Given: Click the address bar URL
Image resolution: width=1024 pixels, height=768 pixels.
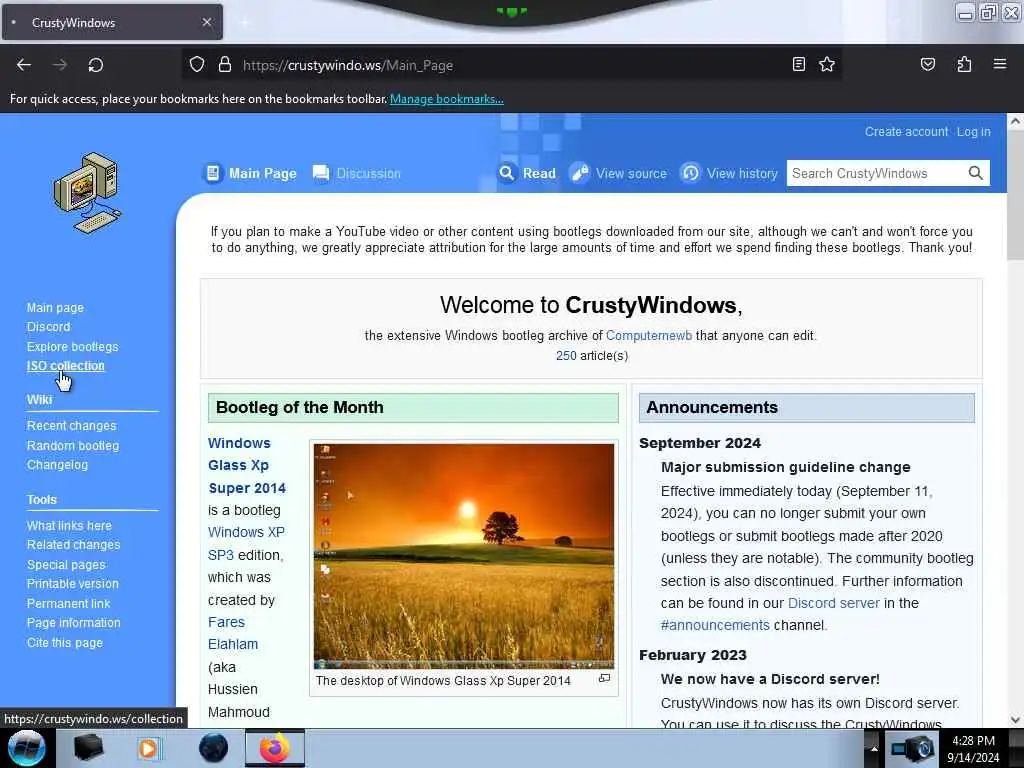Looking at the screenshot, I should tap(347, 65).
